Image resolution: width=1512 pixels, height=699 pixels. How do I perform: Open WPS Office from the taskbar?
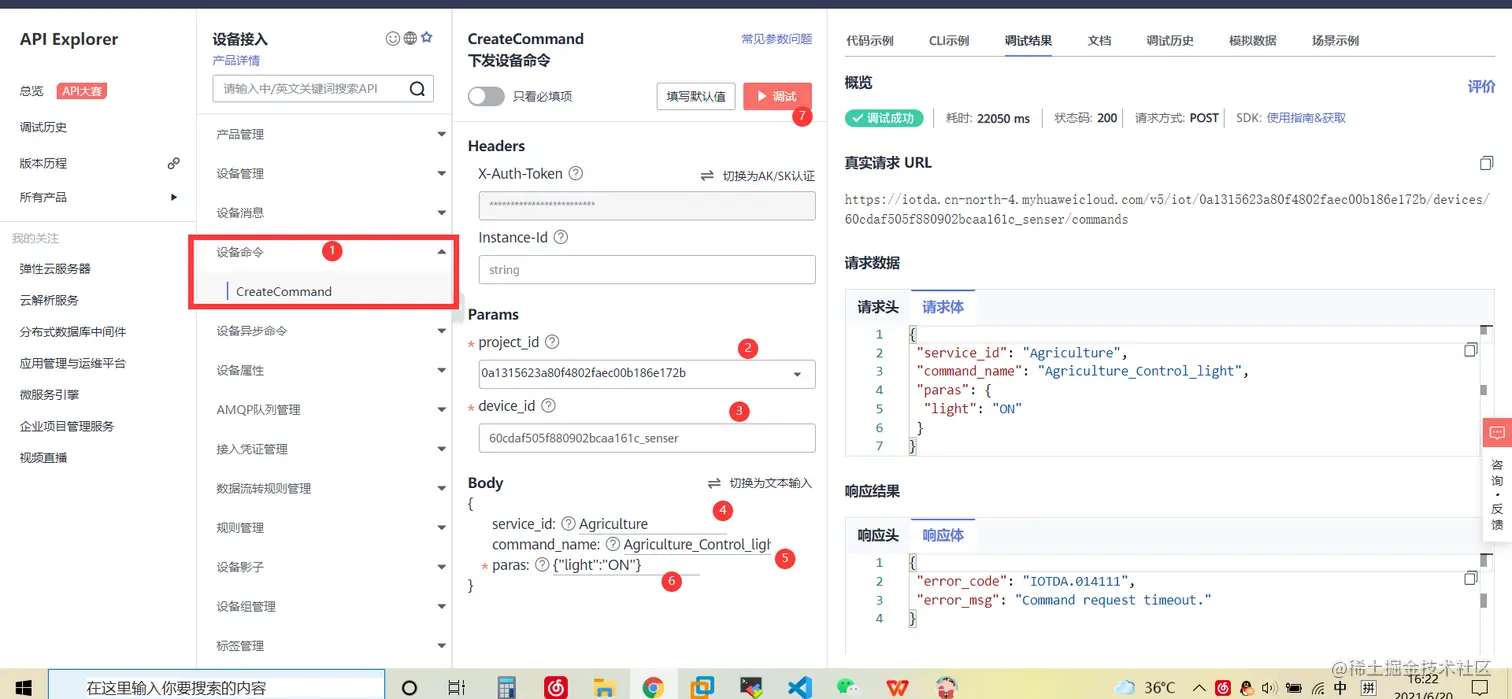coord(896,687)
